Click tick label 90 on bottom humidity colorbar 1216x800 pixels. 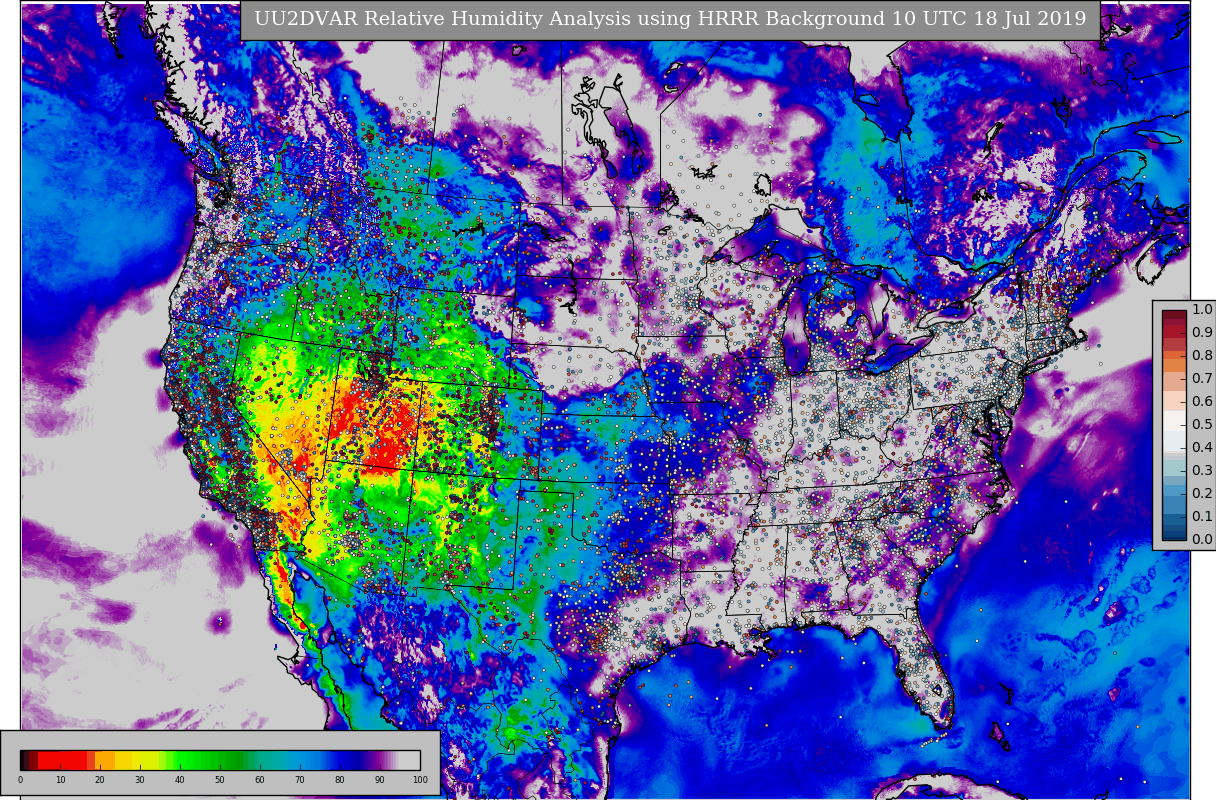click(379, 780)
